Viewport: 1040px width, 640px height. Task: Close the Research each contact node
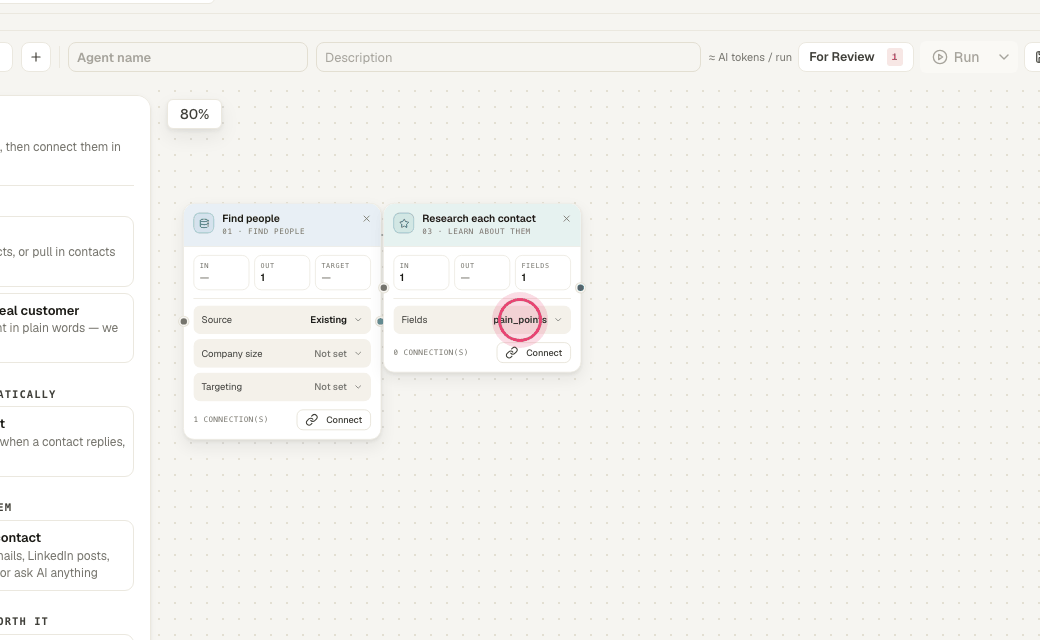[566, 219]
